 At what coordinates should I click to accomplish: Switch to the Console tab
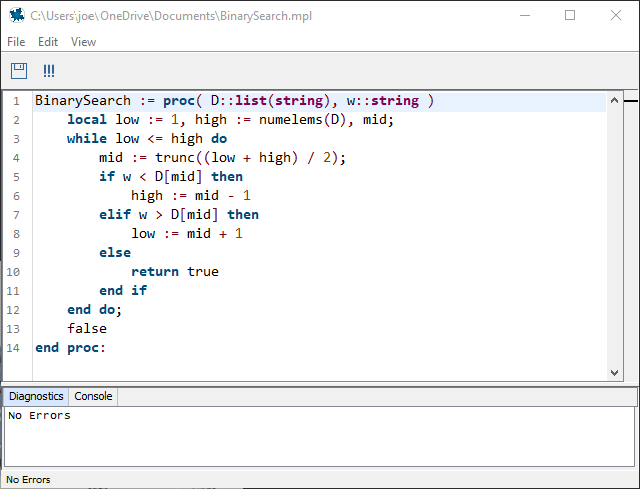tap(93, 396)
